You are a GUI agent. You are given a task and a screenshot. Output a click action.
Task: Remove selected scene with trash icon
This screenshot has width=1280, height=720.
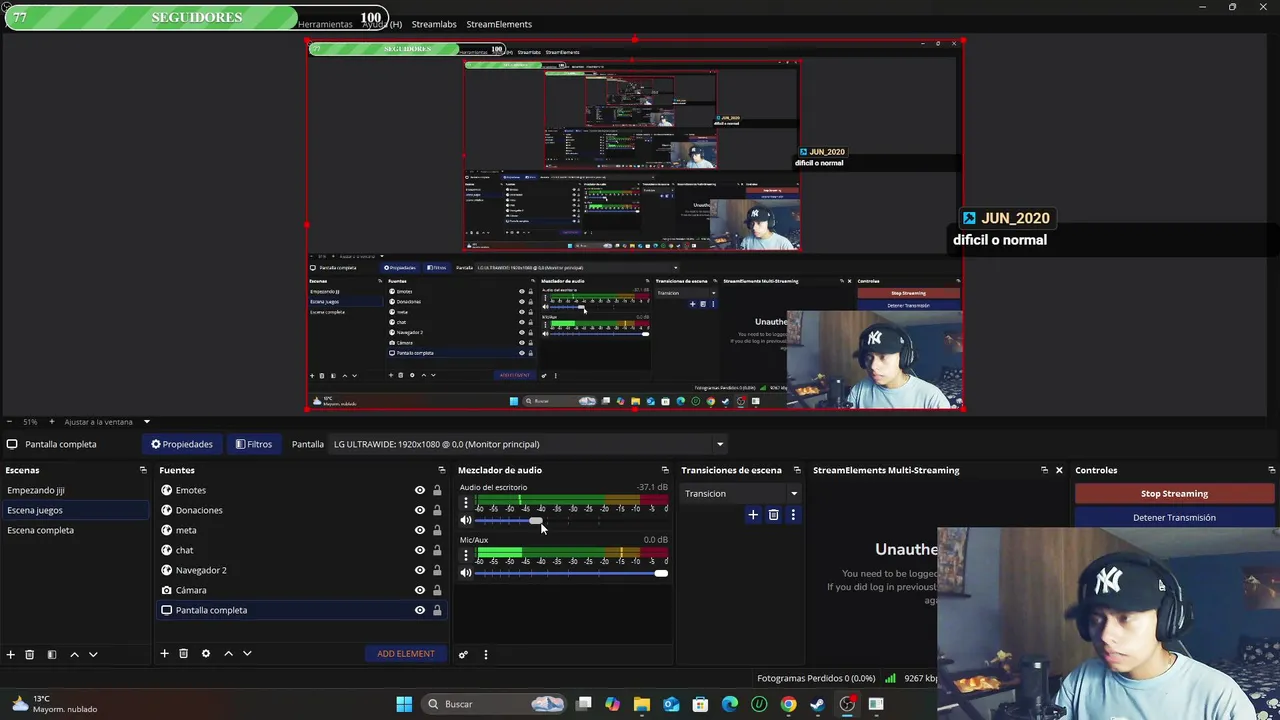tap(30, 654)
